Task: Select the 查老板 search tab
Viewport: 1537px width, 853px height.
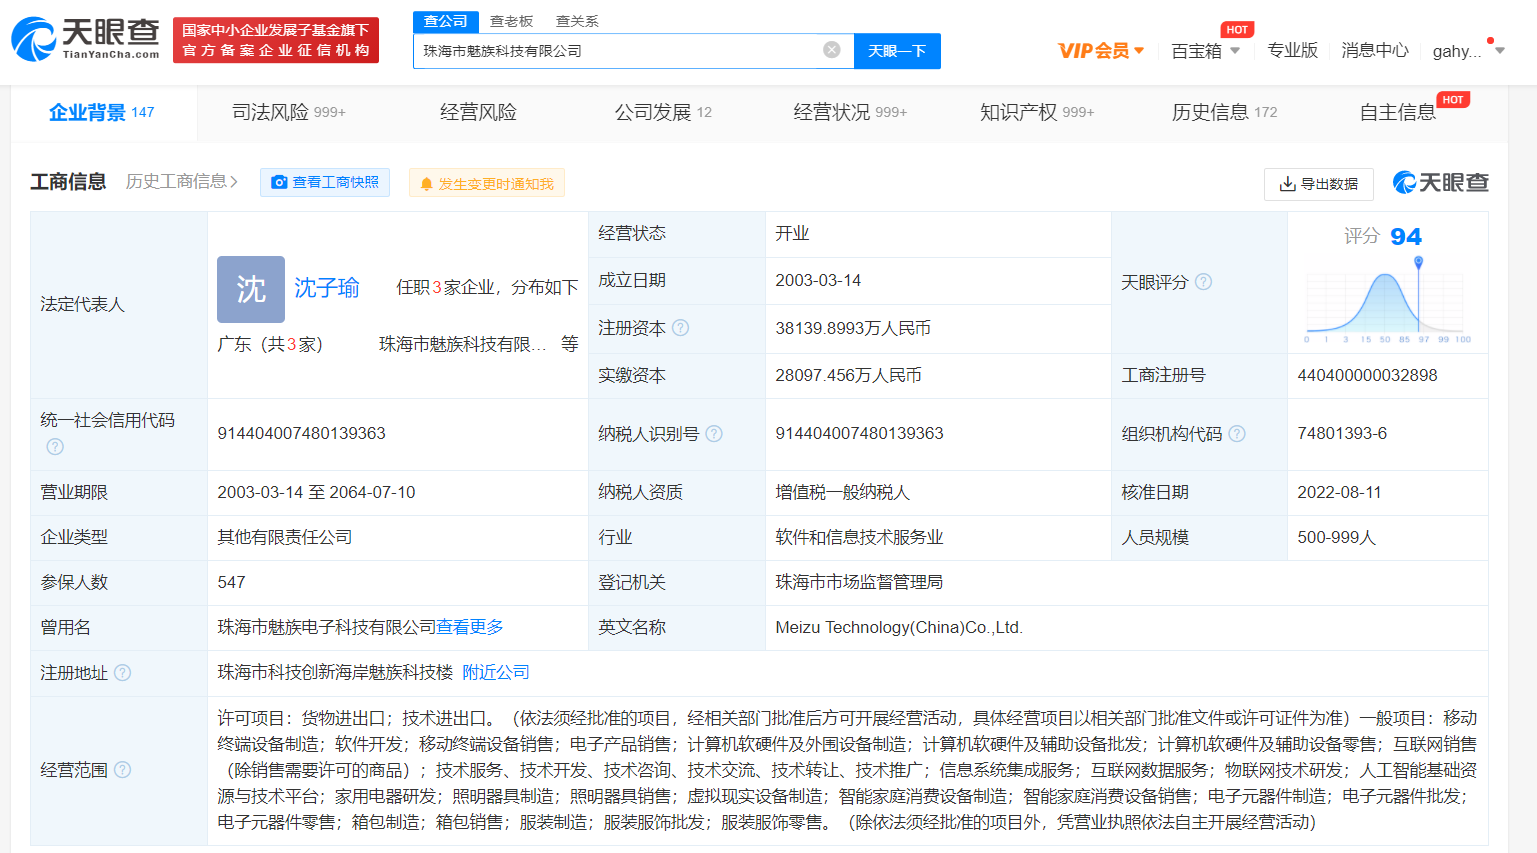Action: [511, 21]
